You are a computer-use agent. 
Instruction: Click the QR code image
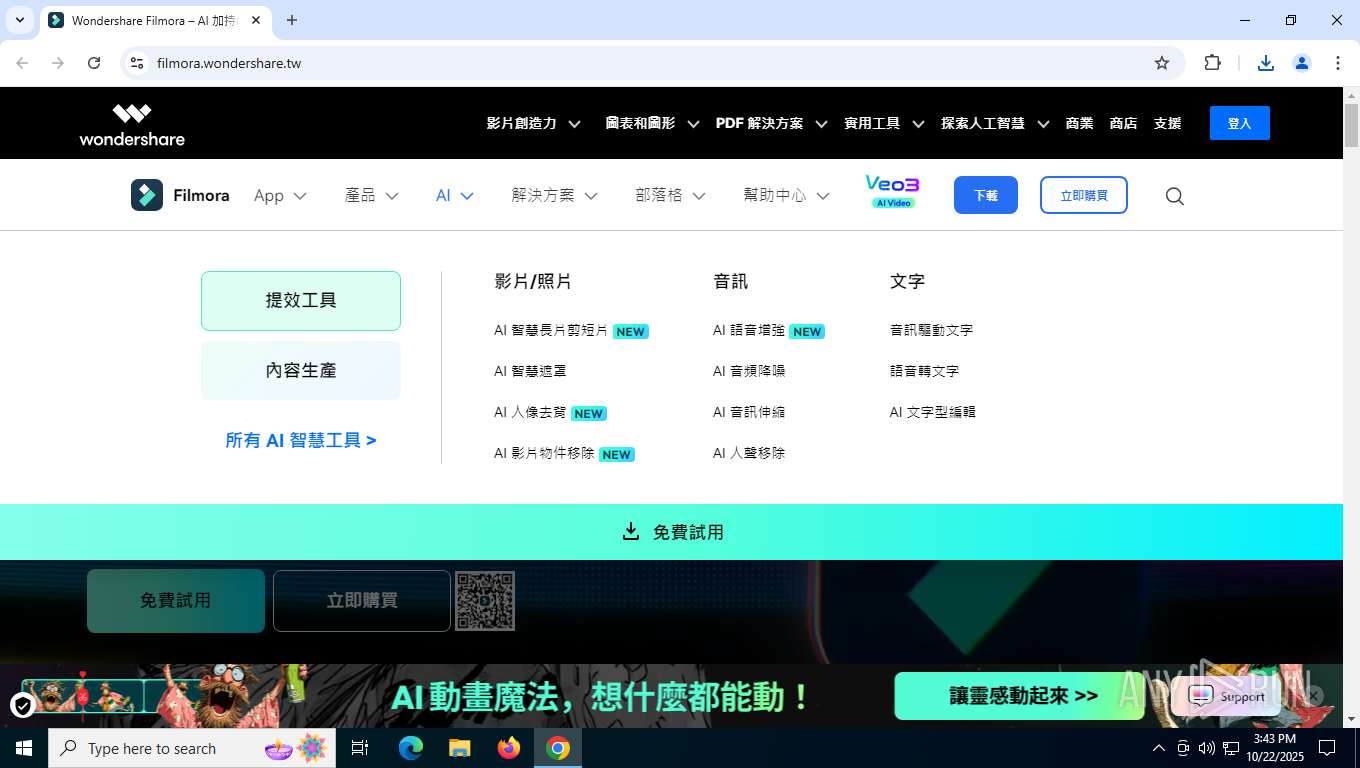pyautogui.click(x=485, y=601)
